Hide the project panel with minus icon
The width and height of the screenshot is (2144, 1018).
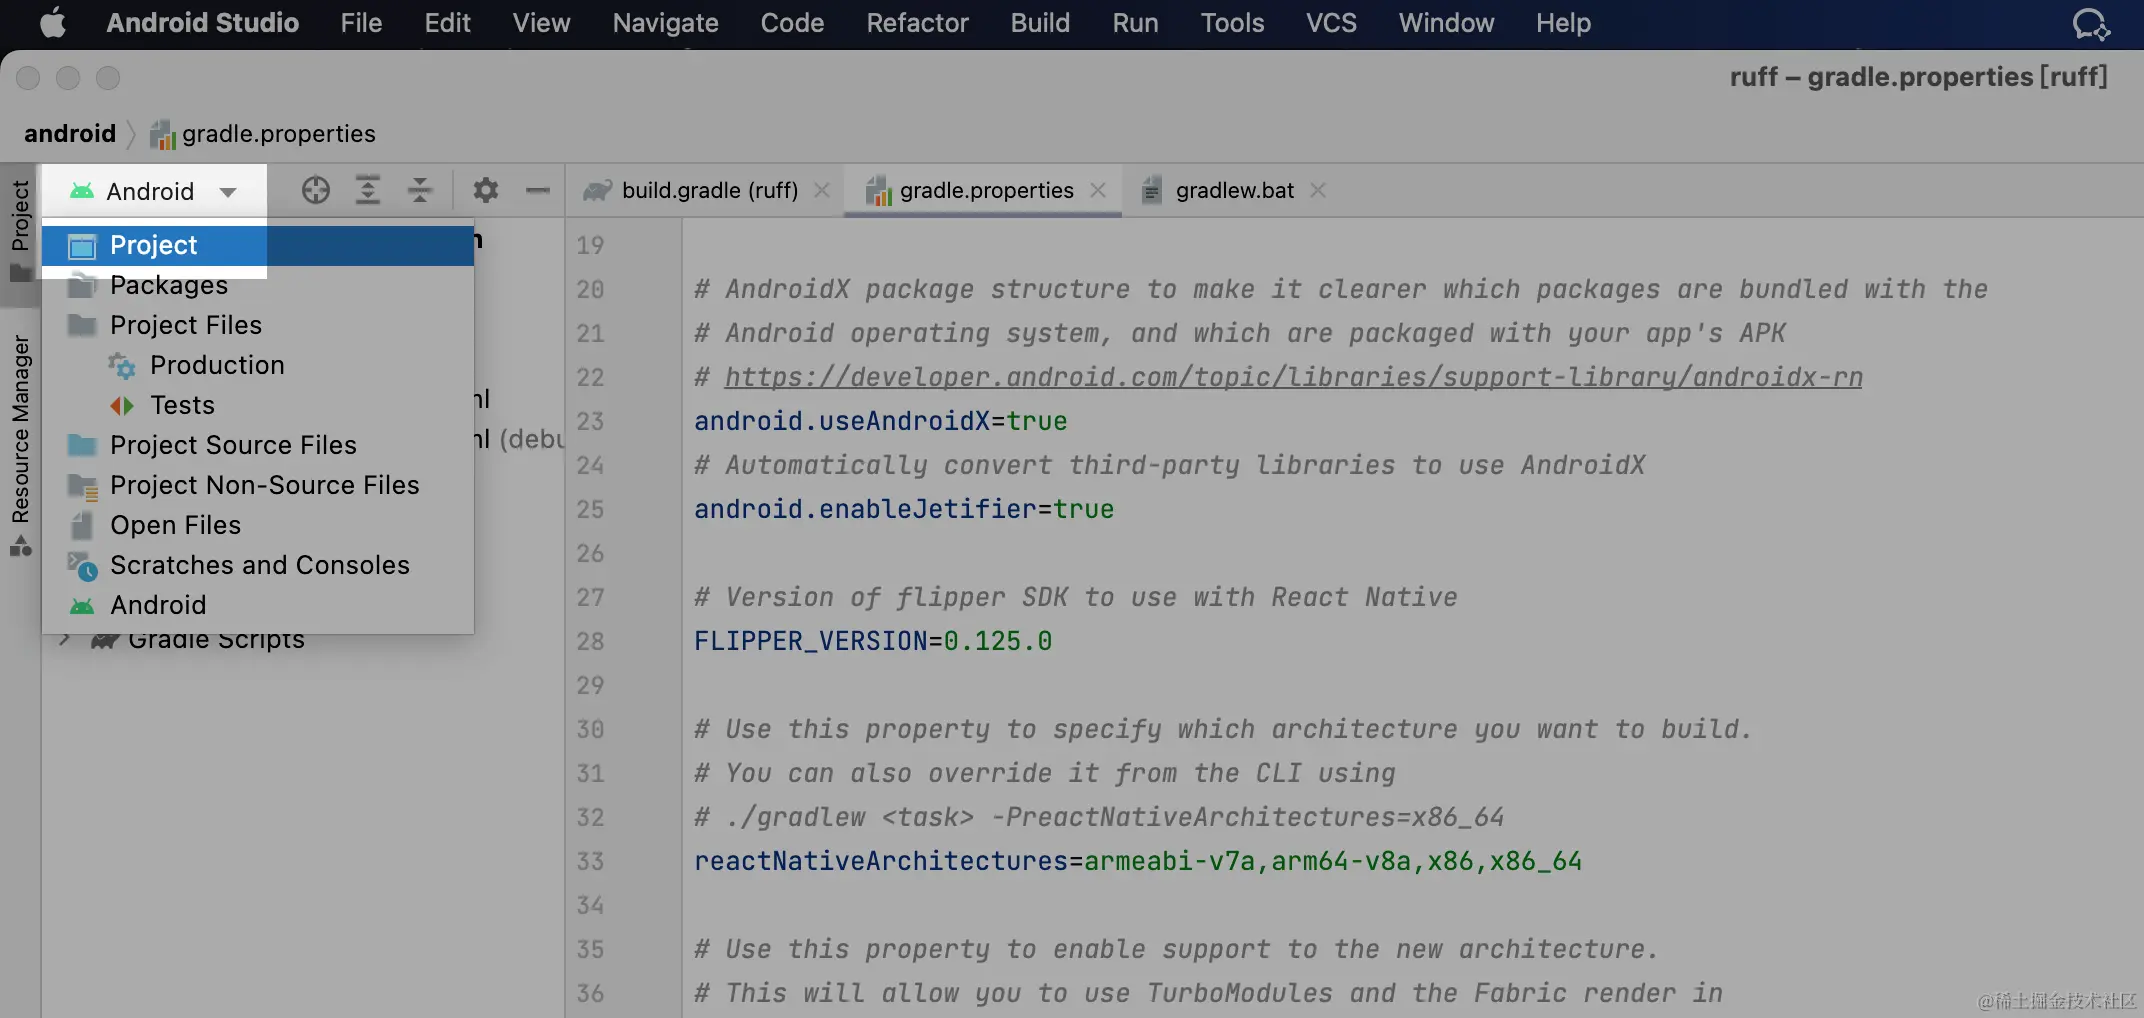point(538,190)
